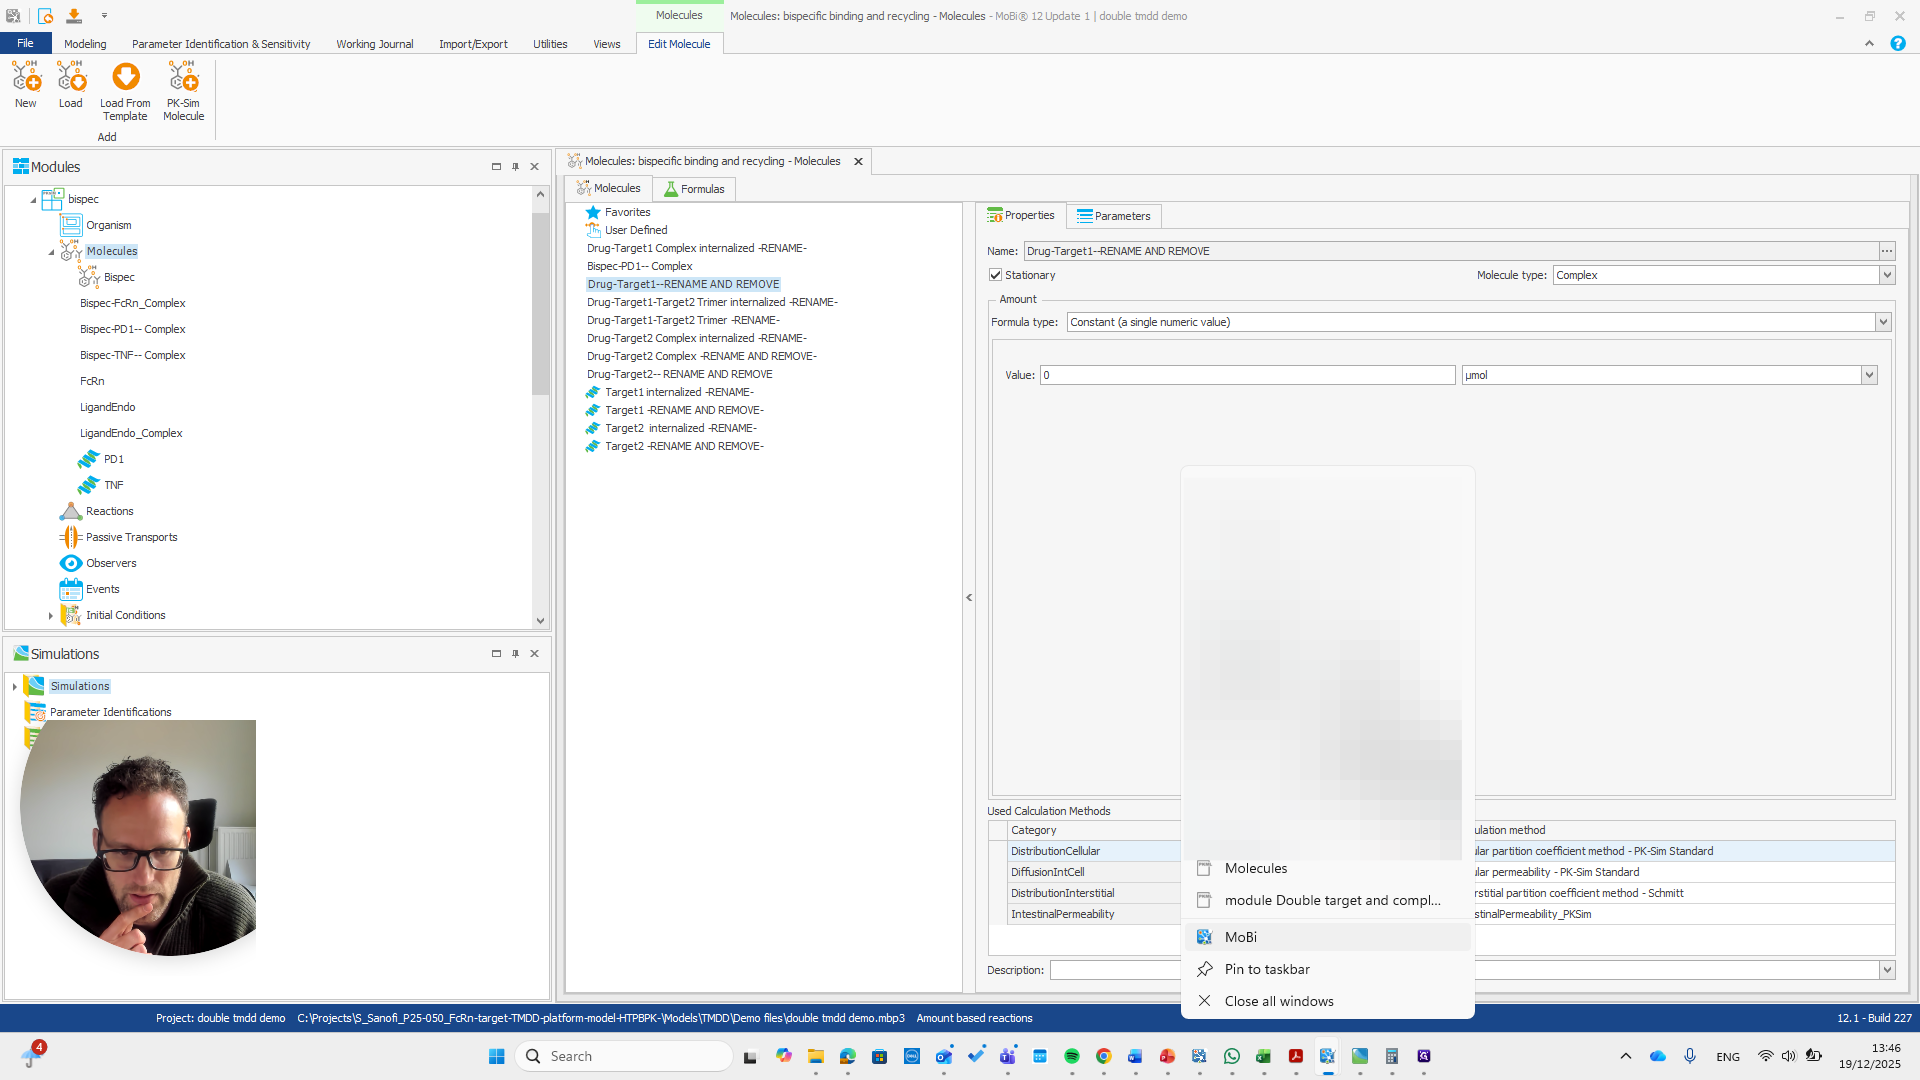This screenshot has width=1920, height=1080.
Task: Open the Molecule type dropdown
Action: (x=1887, y=275)
